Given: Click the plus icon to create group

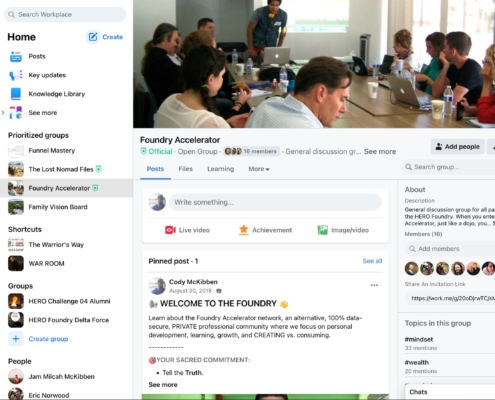Looking at the screenshot, I should pyautogui.click(x=16, y=339).
